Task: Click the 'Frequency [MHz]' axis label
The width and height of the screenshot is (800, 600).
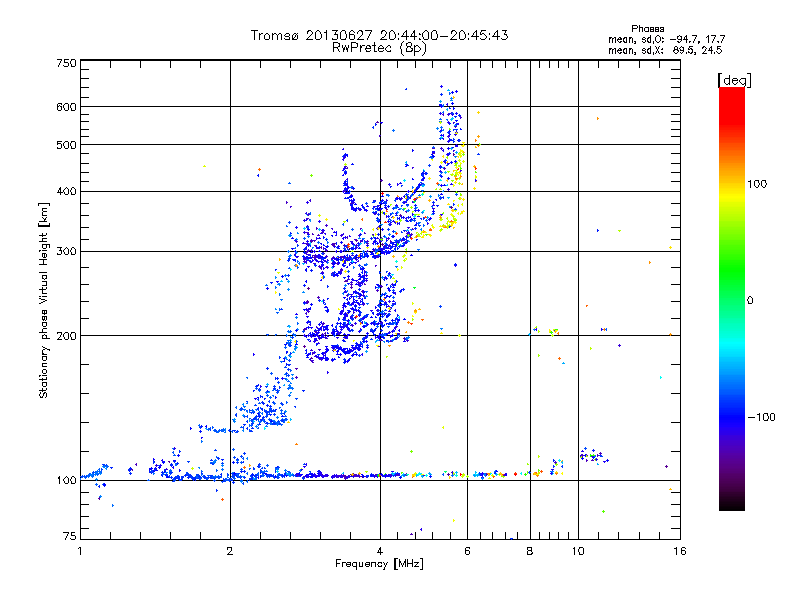Action: (x=379, y=564)
